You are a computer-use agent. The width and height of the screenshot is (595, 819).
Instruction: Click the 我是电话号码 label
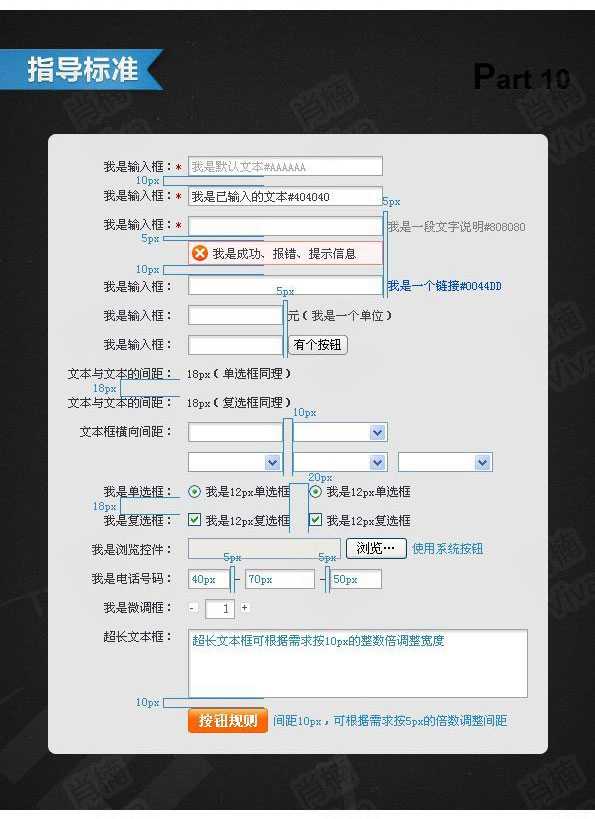[131, 579]
